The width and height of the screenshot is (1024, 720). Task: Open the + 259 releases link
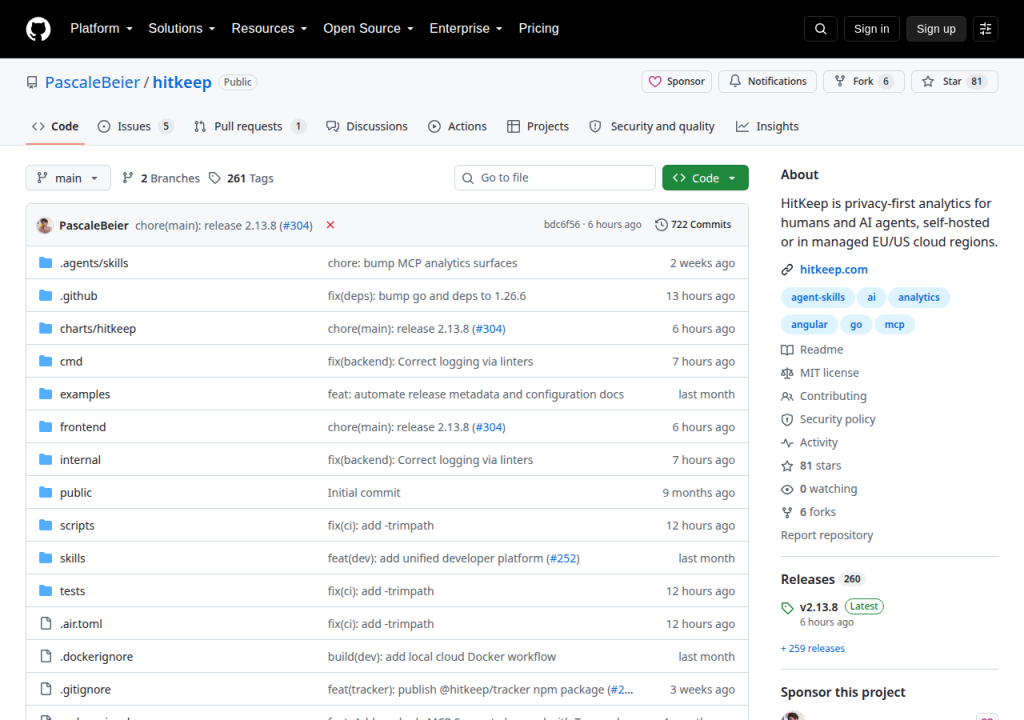point(812,649)
